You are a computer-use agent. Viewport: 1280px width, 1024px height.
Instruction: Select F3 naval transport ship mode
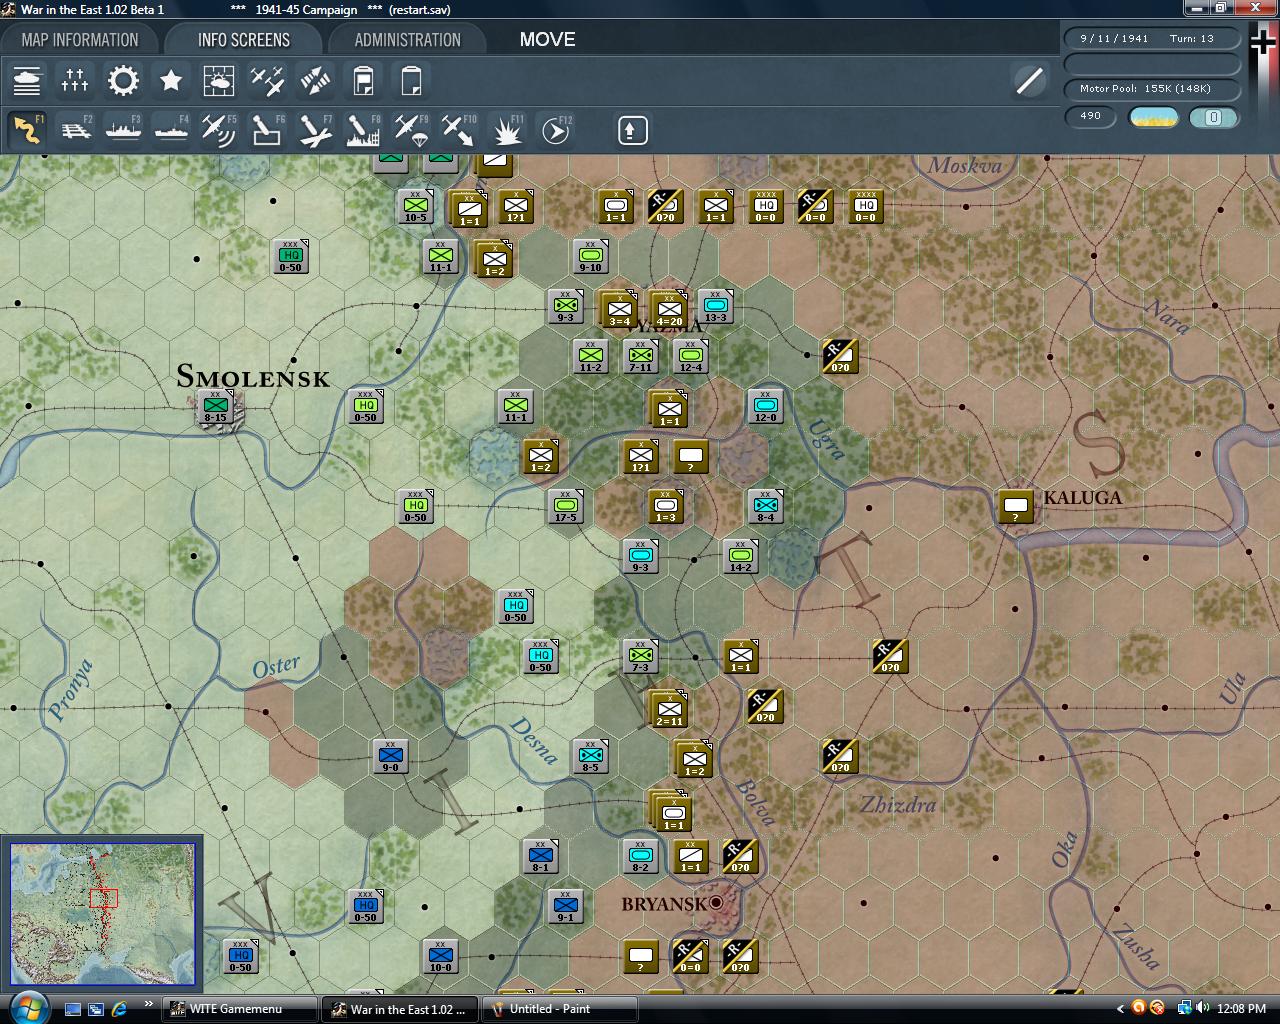point(123,130)
